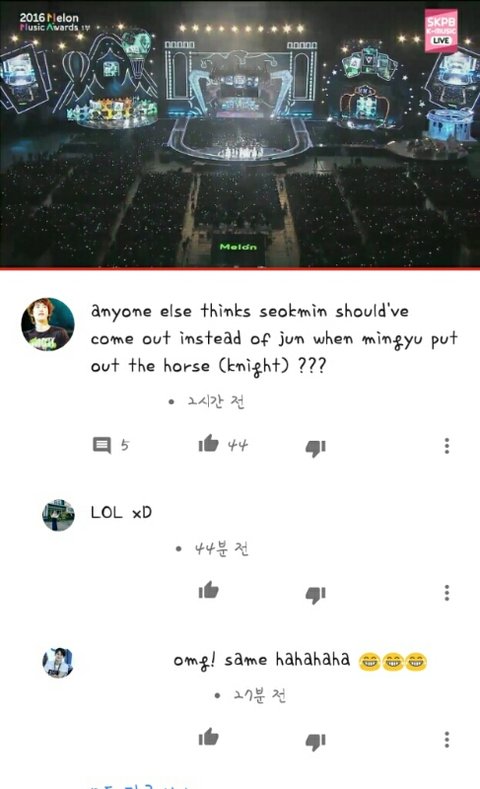Open more options for seokmin comment

coord(447,446)
